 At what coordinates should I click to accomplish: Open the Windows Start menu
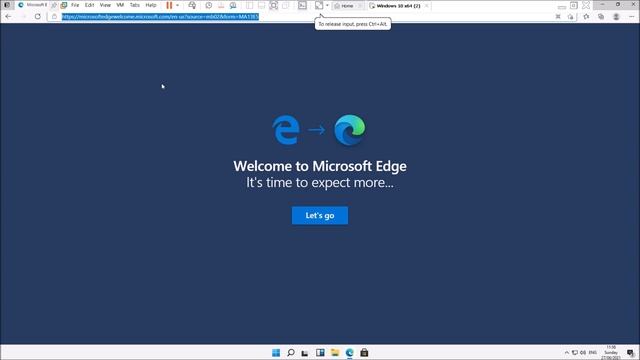click(x=276, y=352)
